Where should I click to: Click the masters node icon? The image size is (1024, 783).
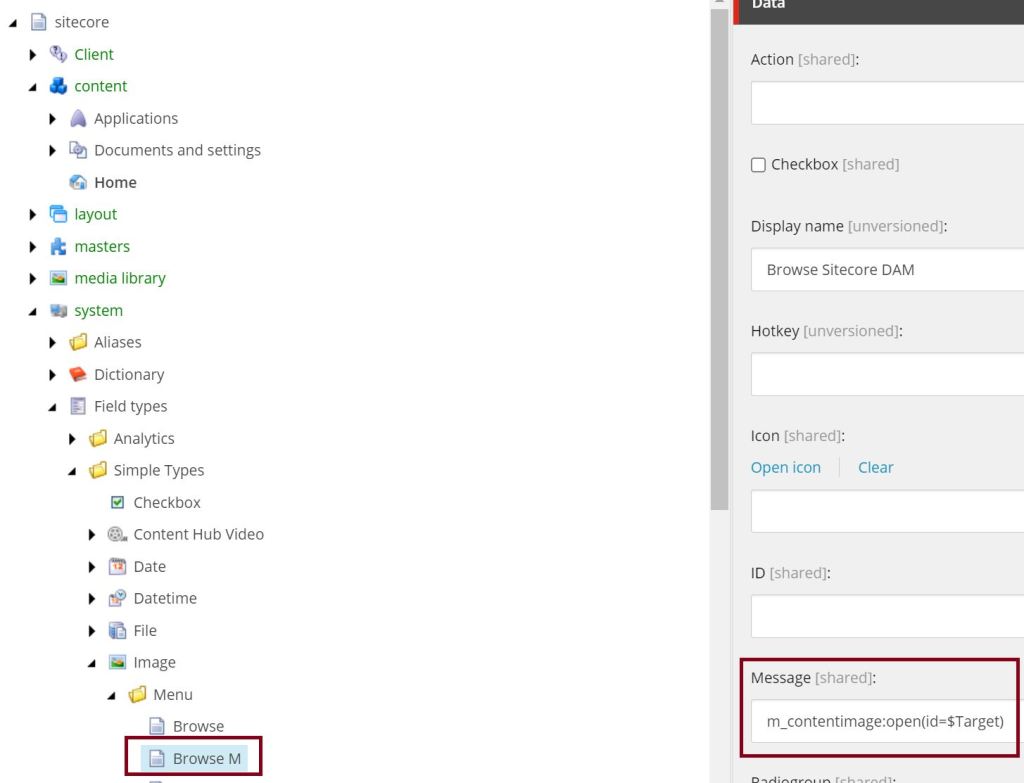[x=61, y=246]
